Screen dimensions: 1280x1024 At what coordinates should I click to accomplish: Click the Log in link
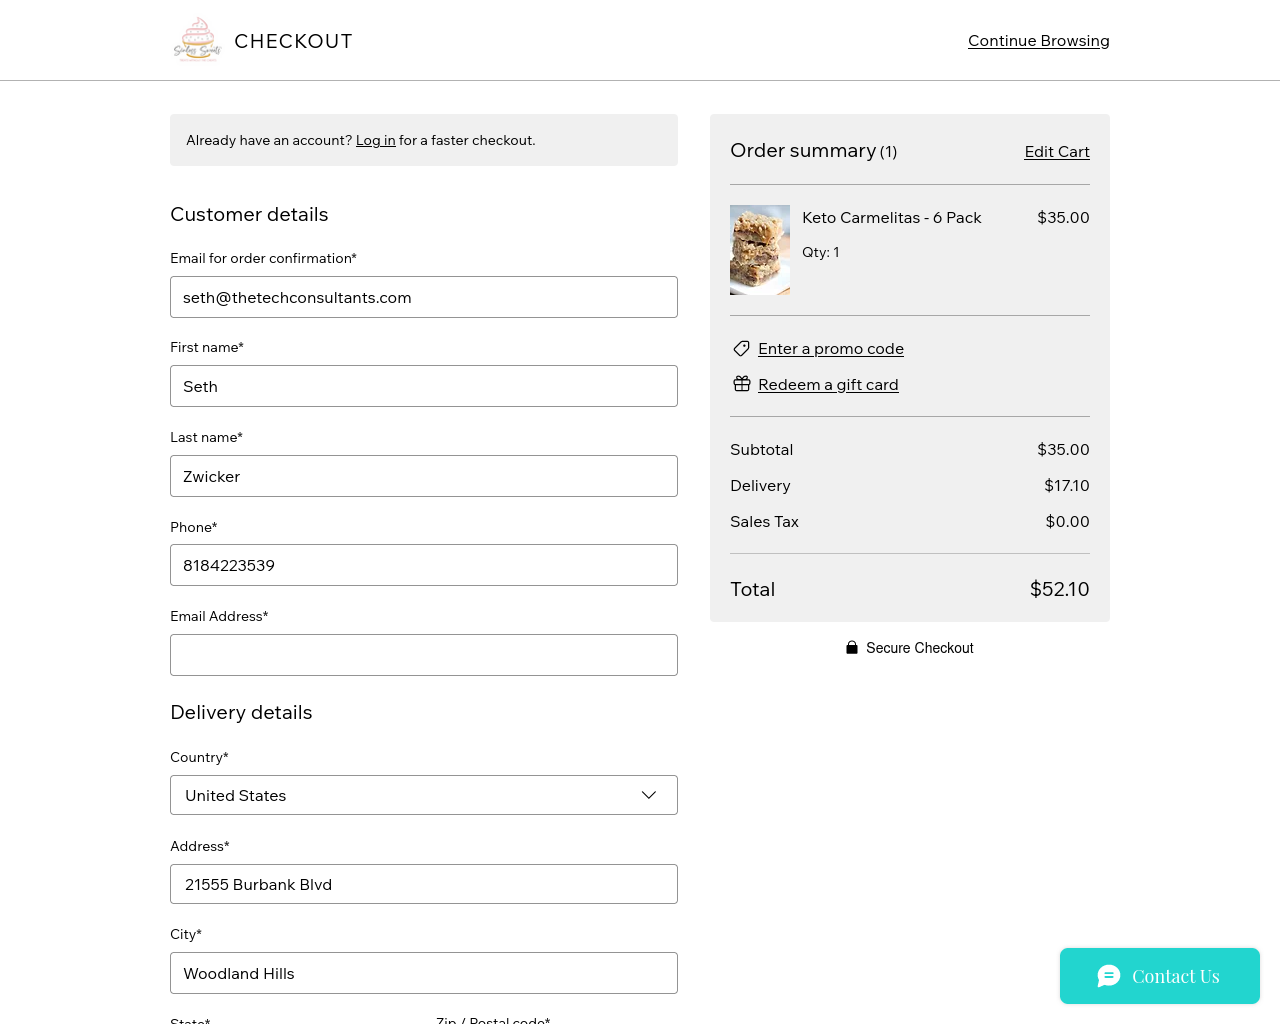376,140
